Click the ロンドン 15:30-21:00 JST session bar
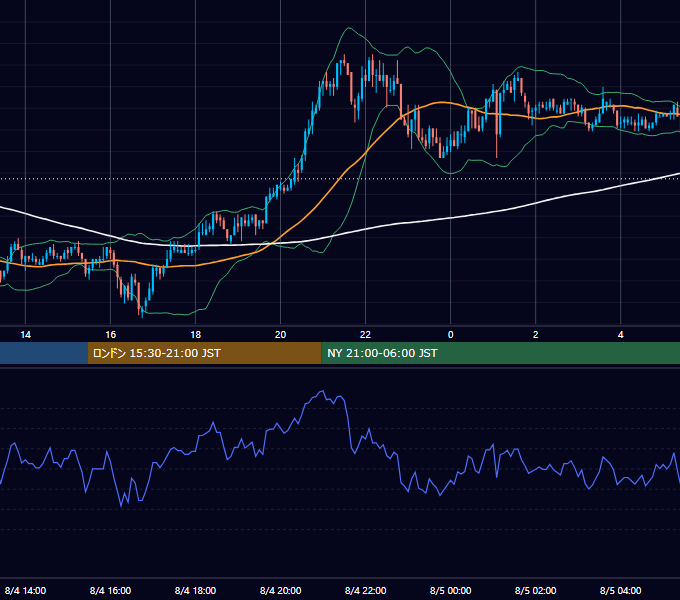 coord(204,353)
